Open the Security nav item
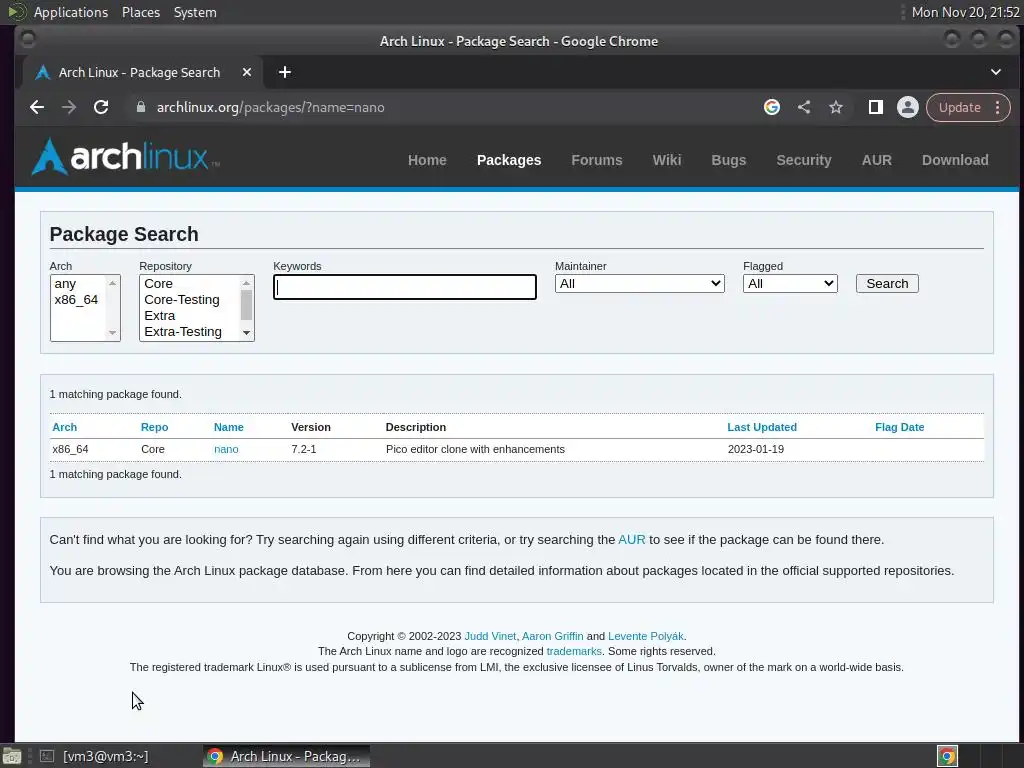The height and width of the screenshot is (768, 1024). (804, 160)
